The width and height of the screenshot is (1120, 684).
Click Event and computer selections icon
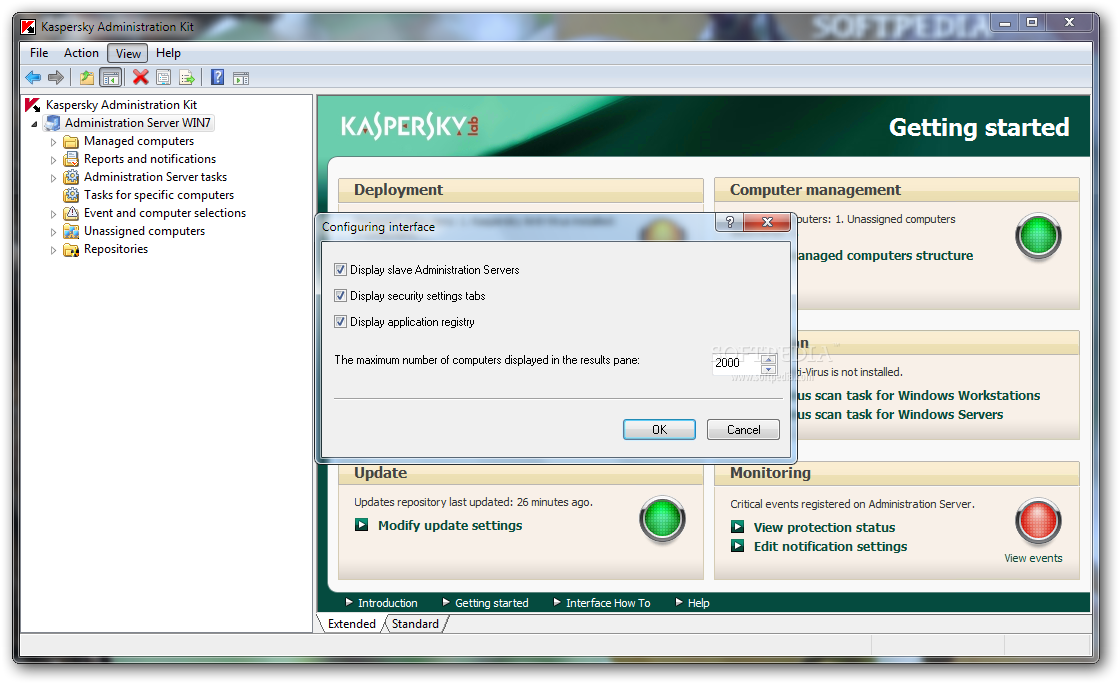tap(71, 213)
